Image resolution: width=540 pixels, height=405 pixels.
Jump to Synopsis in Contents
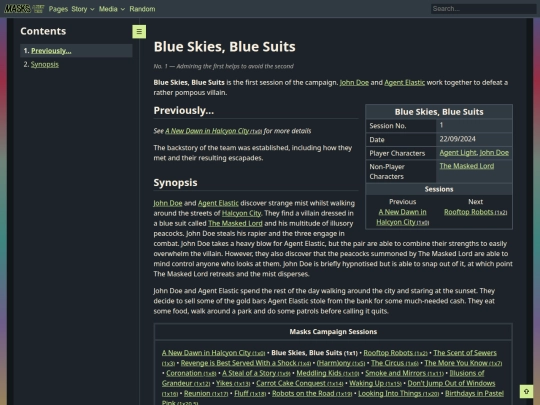point(45,64)
